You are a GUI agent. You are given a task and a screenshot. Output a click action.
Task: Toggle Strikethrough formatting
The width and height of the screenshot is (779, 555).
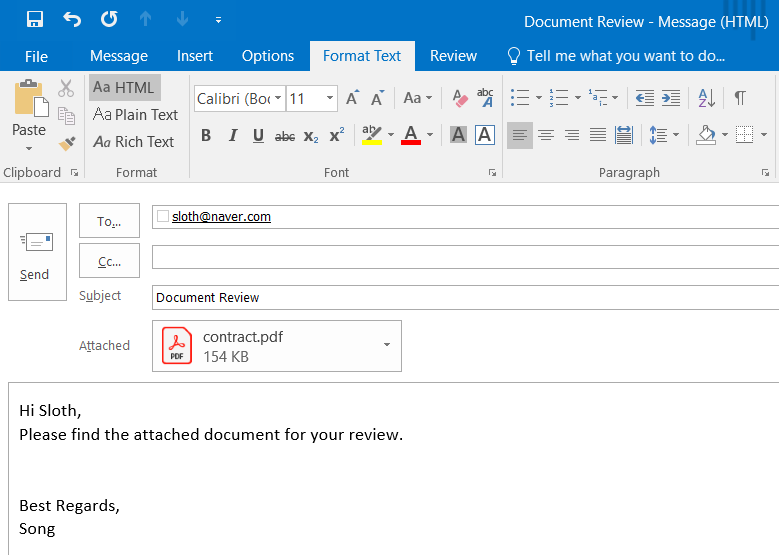point(285,136)
